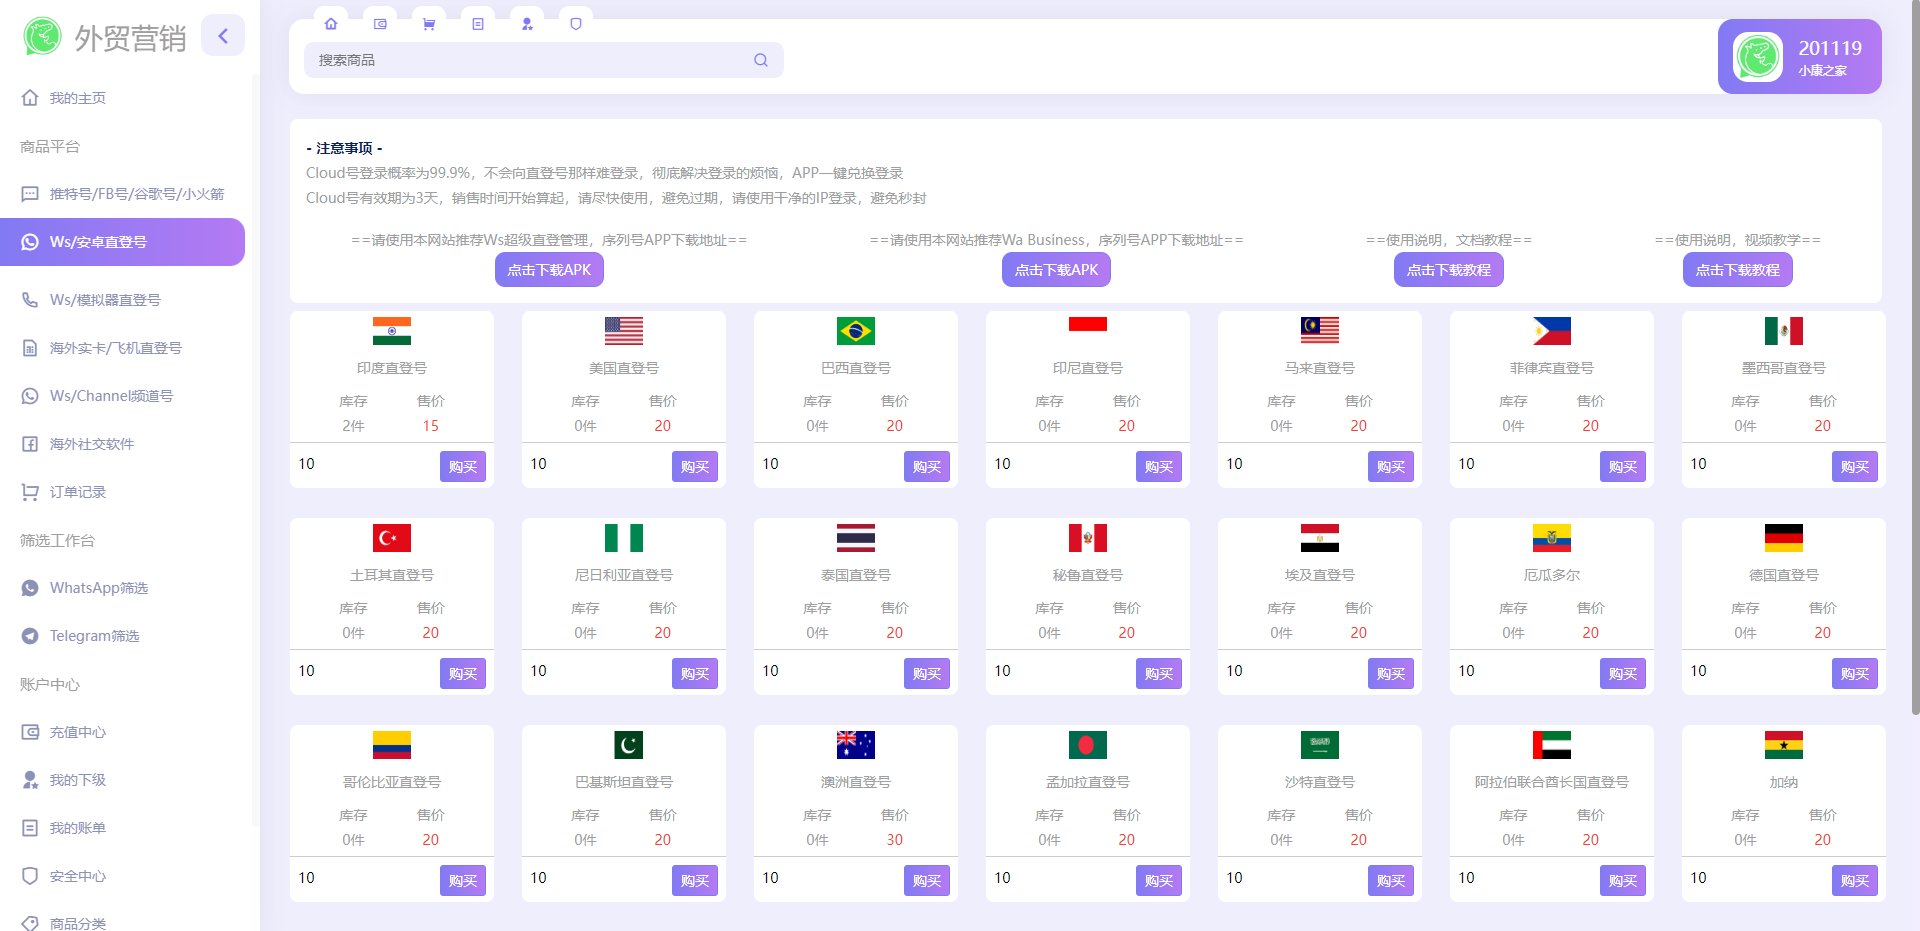The height and width of the screenshot is (931, 1920).
Task: Click the 墨西哥直登号 flag thumbnail
Action: [x=1785, y=331]
